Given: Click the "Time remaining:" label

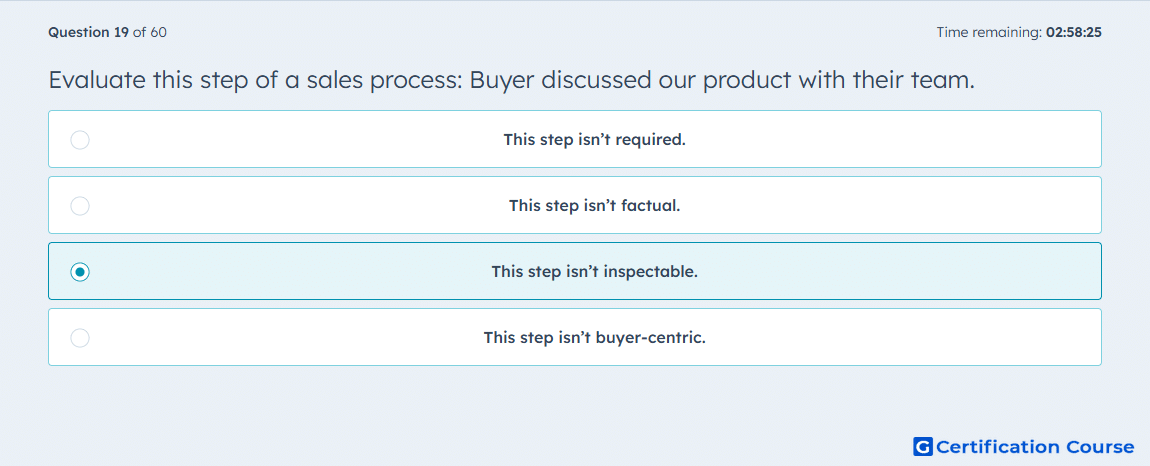Looking at the screenshot, I should click(x=989, y=32).
